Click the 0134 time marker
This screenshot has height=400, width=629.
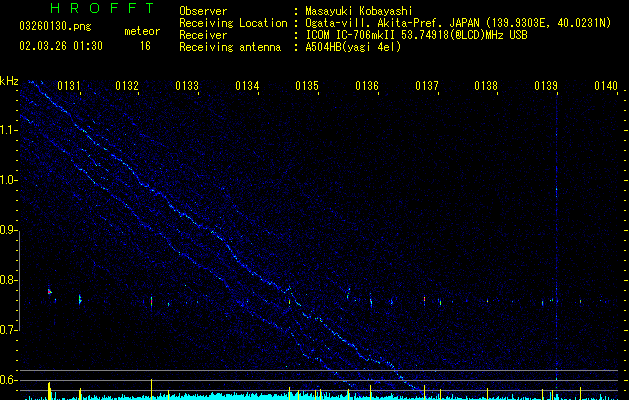point(247,86)
